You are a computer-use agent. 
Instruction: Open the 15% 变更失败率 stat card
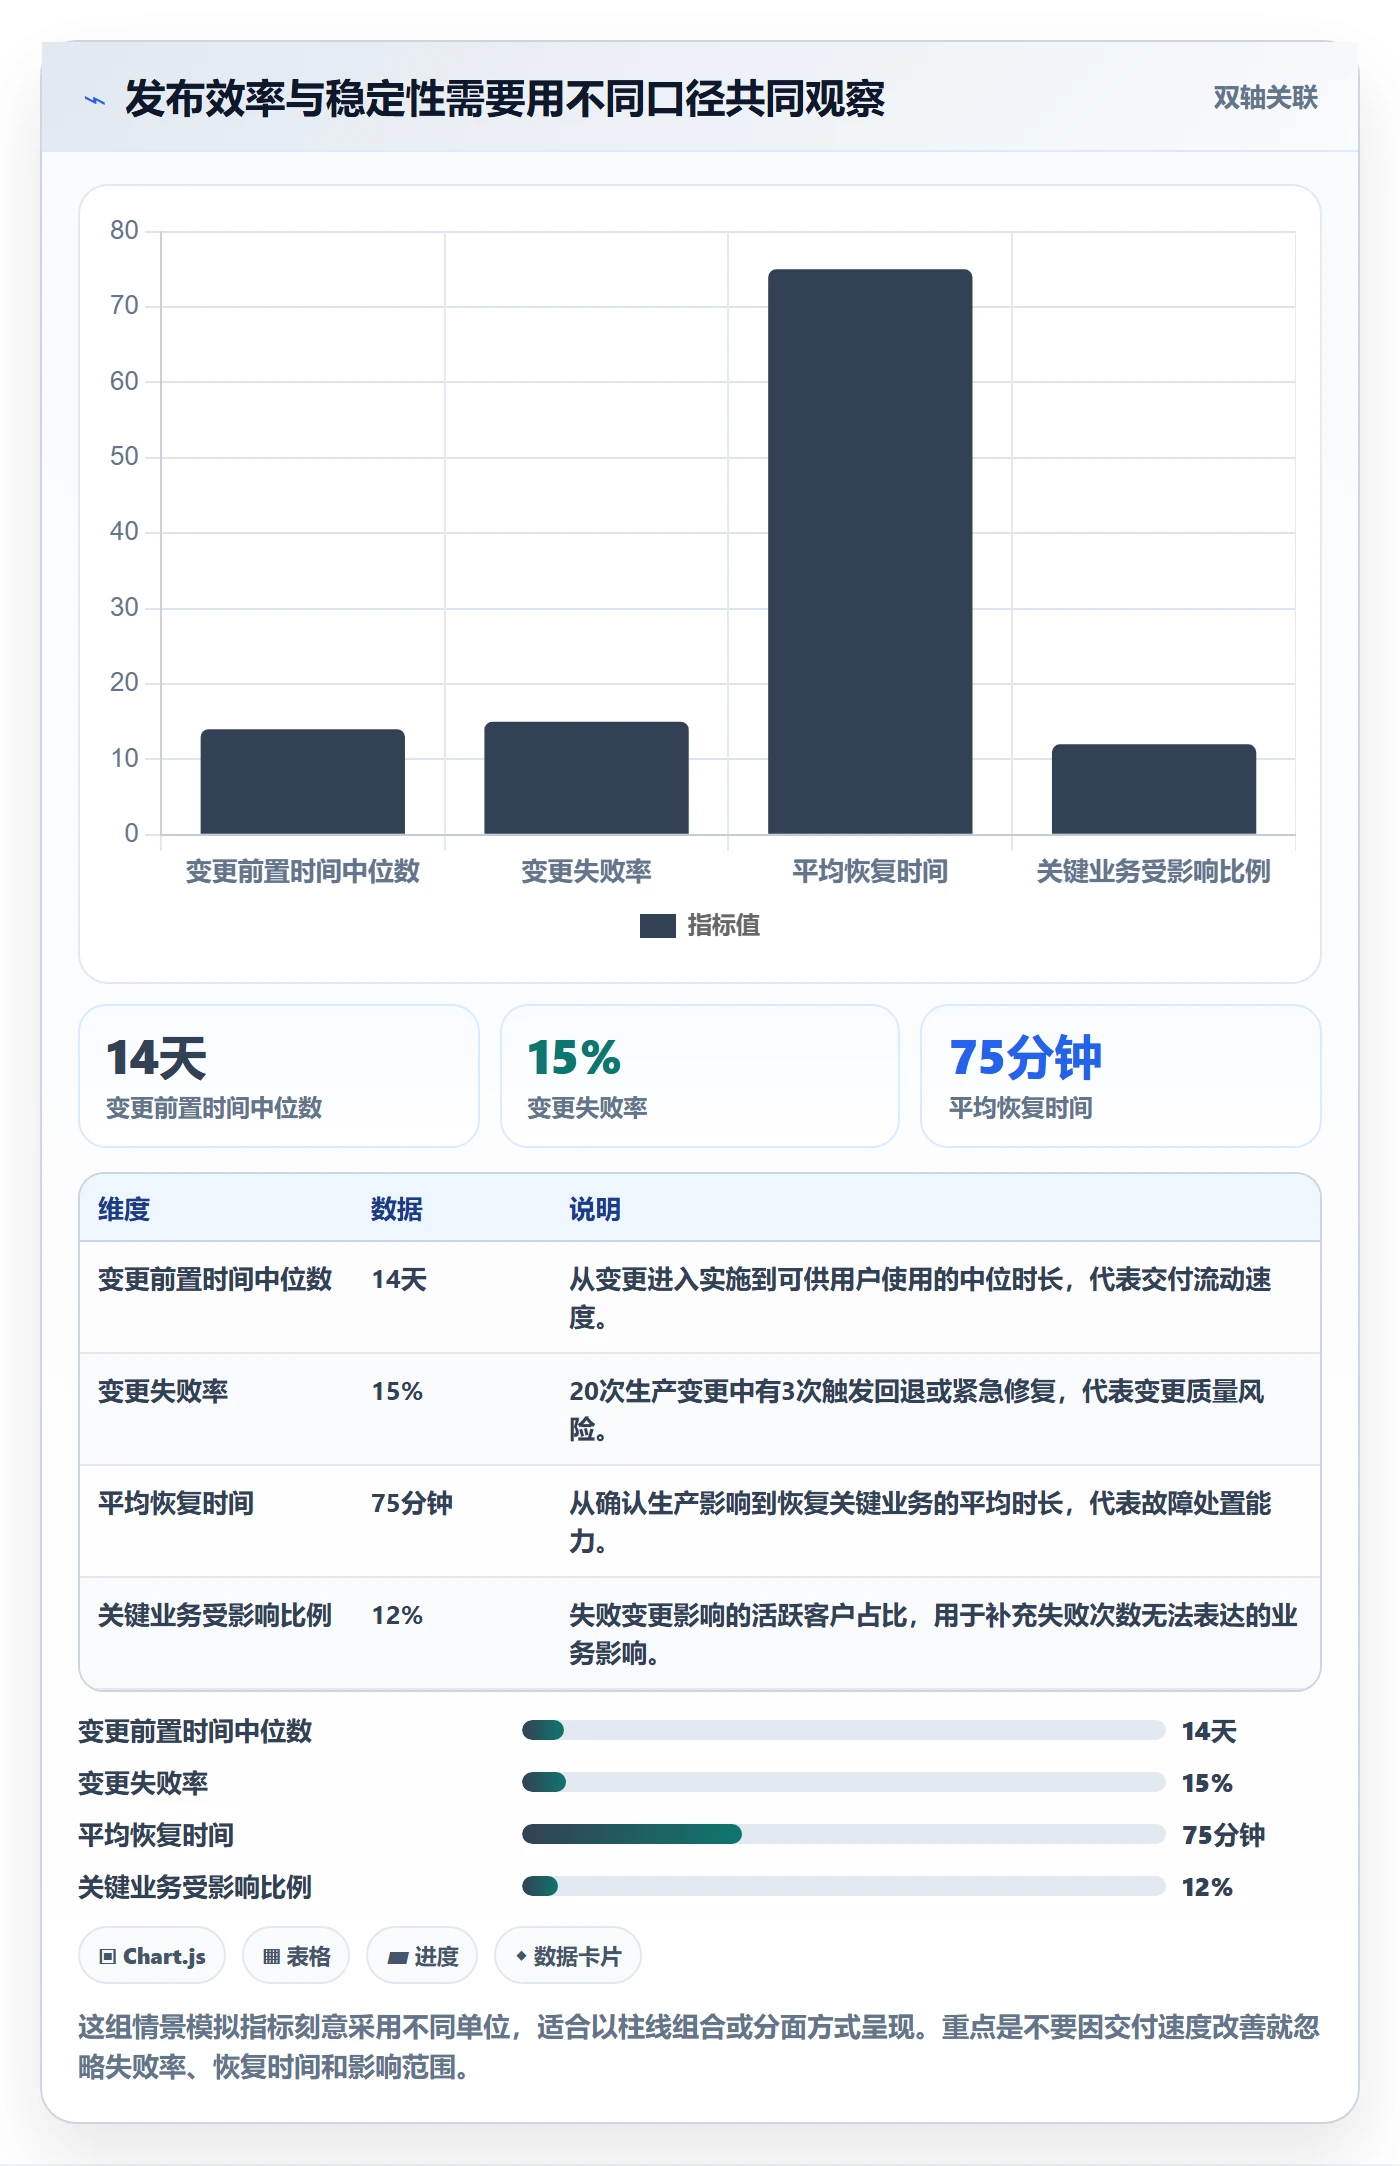(x=700, y=1076)
